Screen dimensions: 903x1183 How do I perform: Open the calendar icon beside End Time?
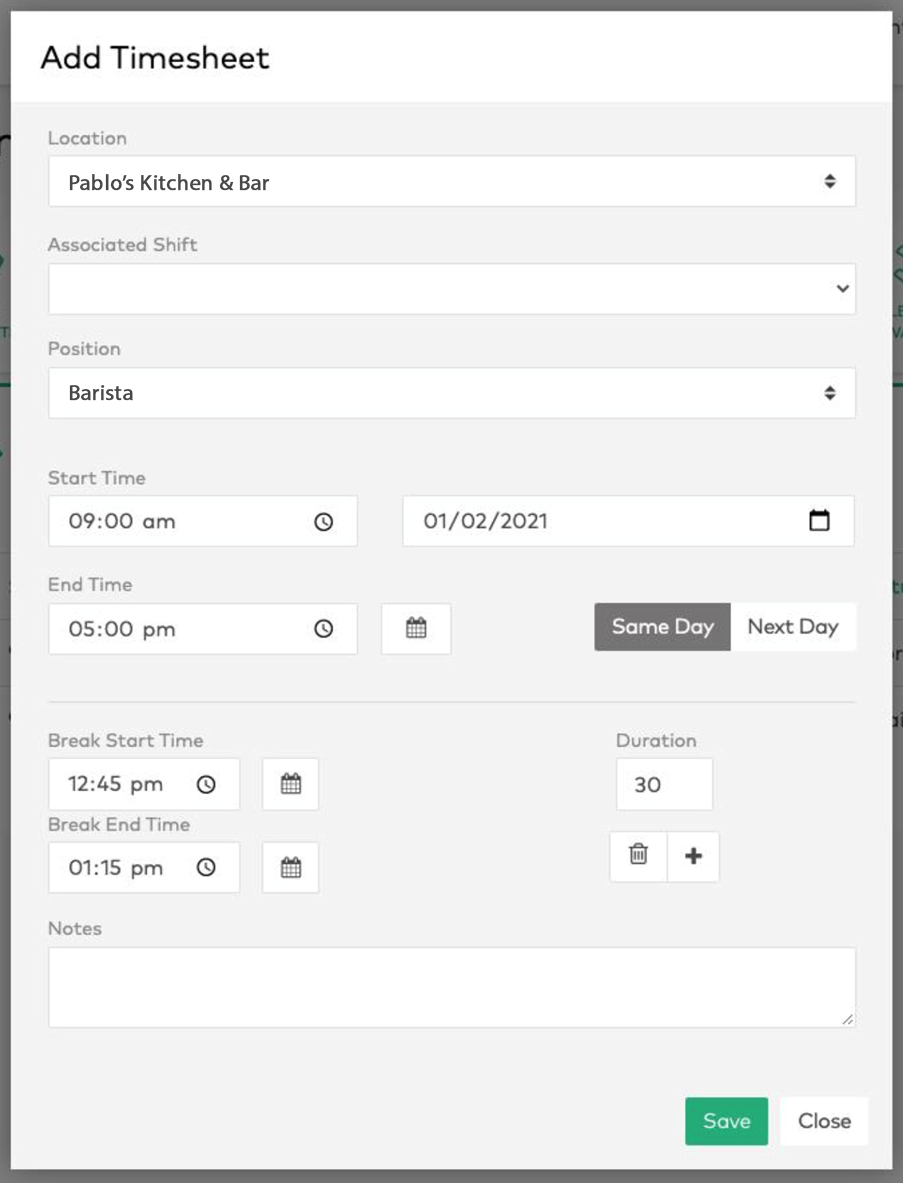click(416, 628)
